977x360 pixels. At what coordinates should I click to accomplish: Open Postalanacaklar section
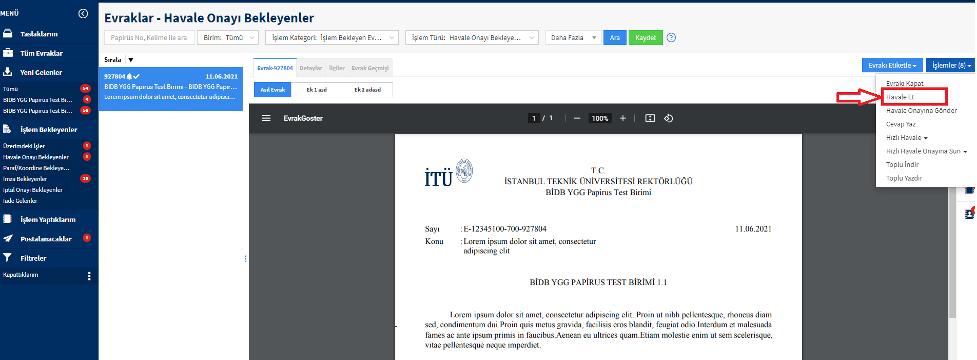coord(46,239)
